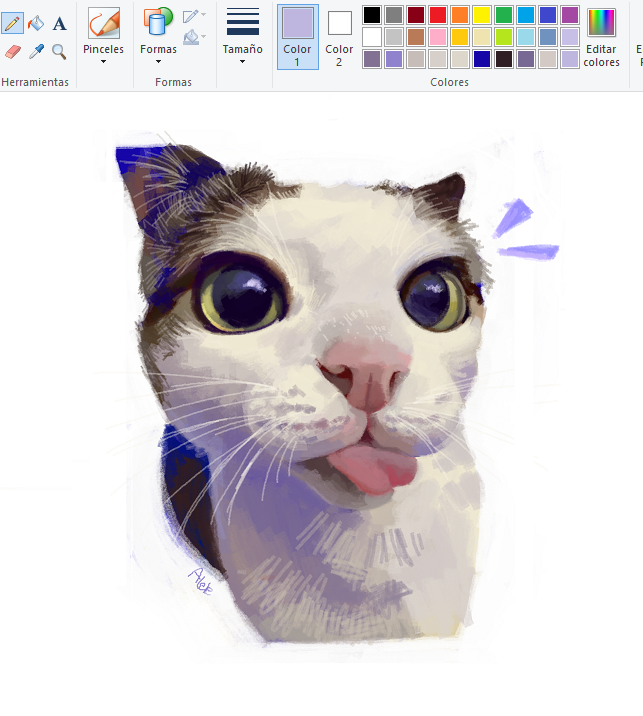Pick the yellow color swatch
The image size is (643, 716).
[482, 15]
